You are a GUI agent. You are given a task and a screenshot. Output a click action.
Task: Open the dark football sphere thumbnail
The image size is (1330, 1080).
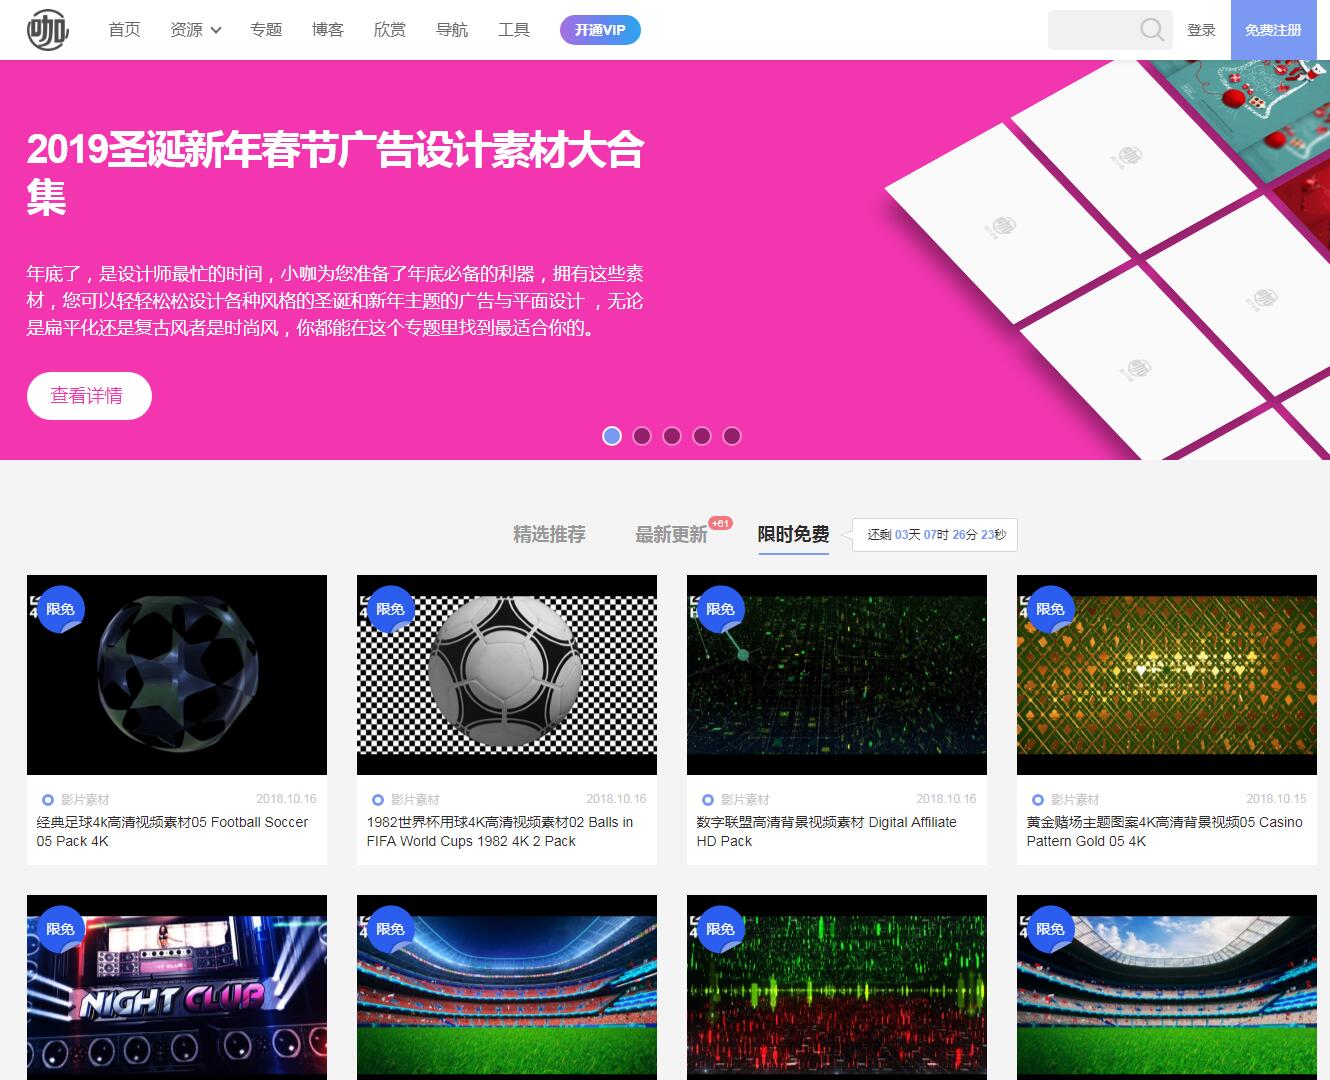177,675
